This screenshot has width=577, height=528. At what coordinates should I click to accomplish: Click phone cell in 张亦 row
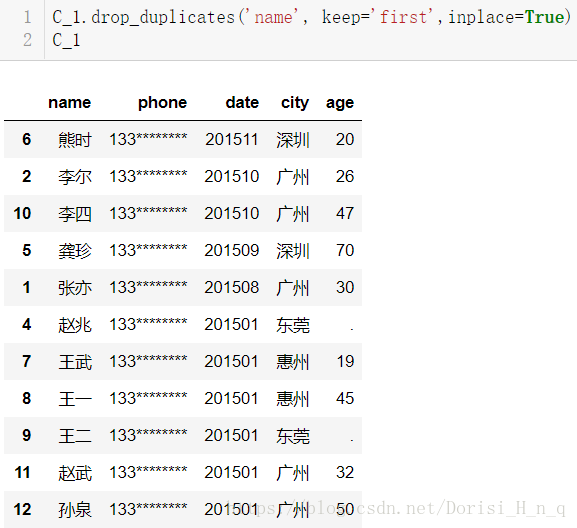pos(148,287)
